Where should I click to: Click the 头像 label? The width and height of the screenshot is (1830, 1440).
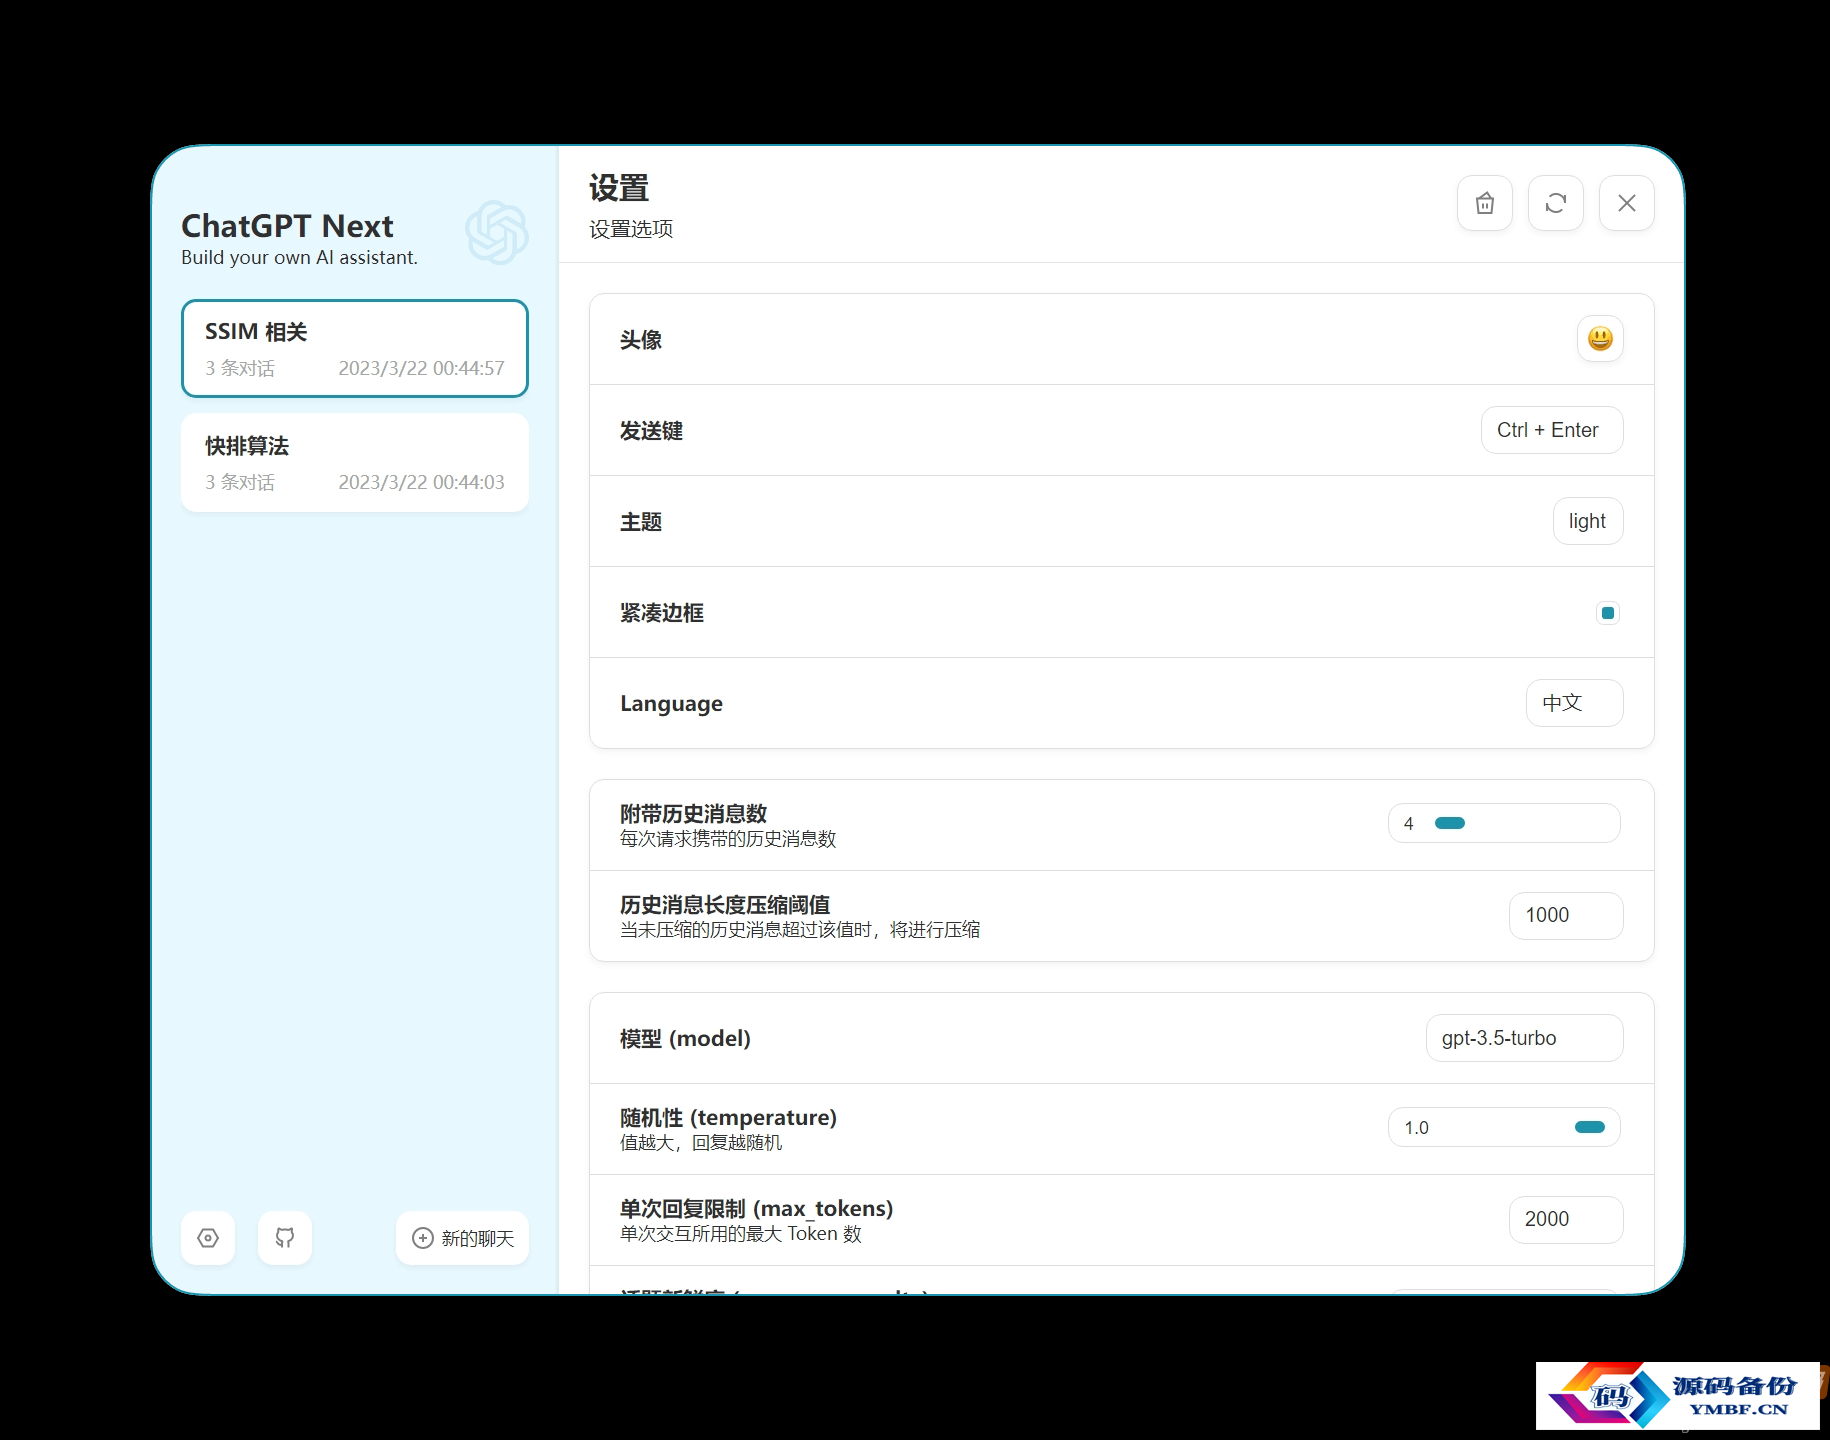click(641, 340)
